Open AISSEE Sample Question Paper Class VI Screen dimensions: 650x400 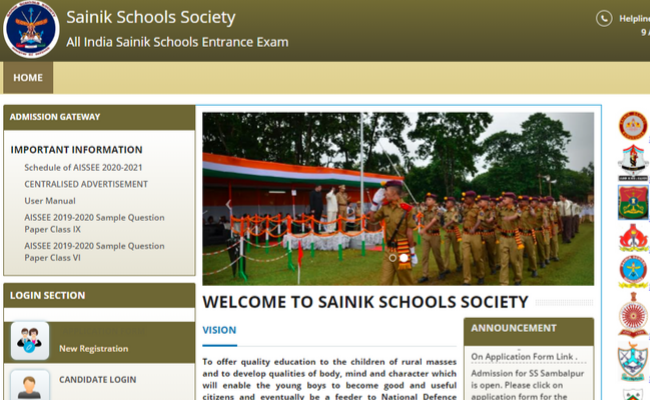tap(94, 251)
